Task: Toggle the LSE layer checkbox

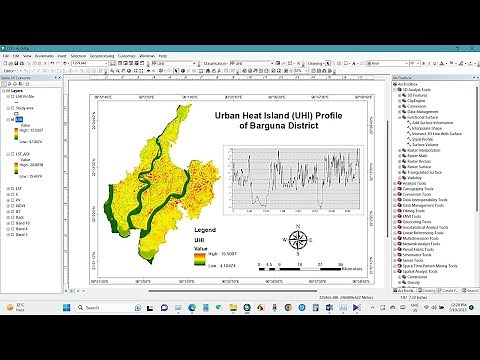Action: (12, 189)
